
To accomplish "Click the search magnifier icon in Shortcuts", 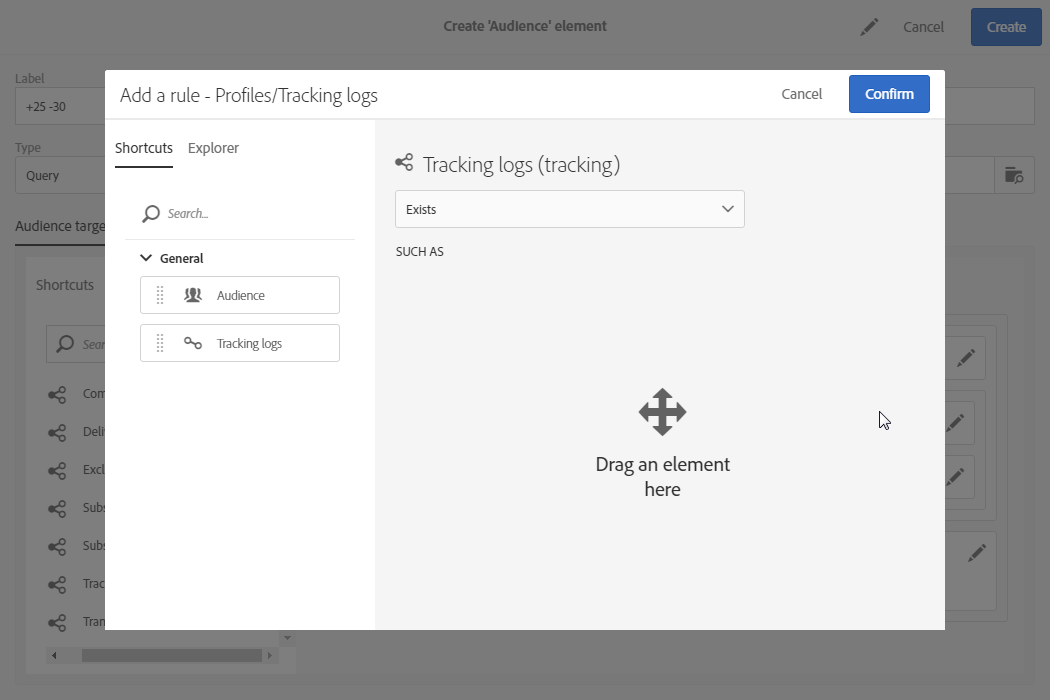I will 151,214.
